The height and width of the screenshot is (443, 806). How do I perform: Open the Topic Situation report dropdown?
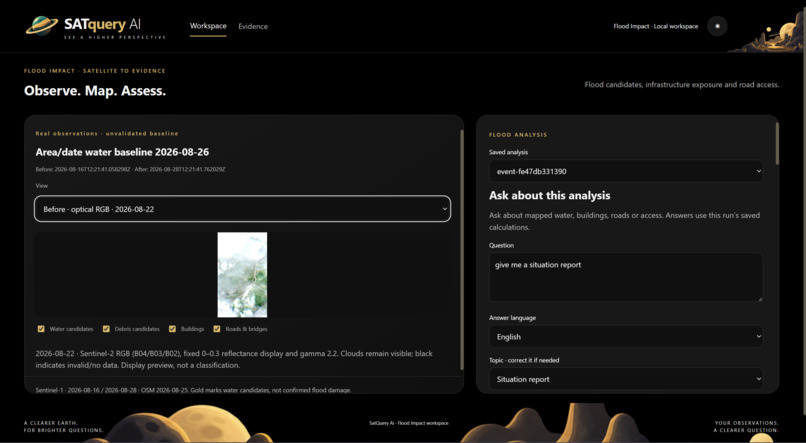coord(626,379)
